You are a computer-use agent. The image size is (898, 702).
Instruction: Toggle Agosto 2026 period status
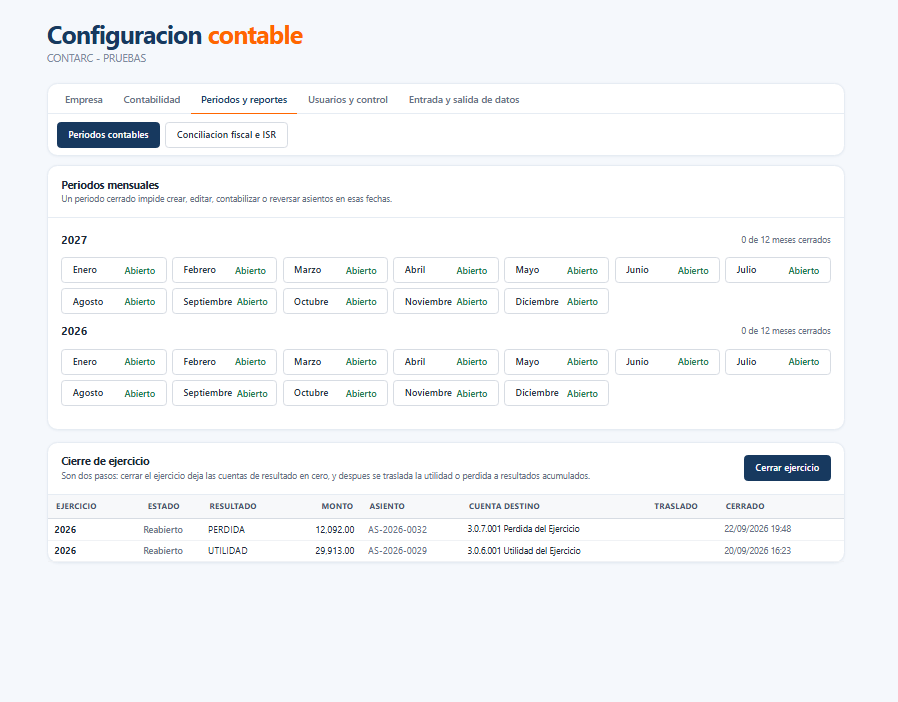click(114, 393)
